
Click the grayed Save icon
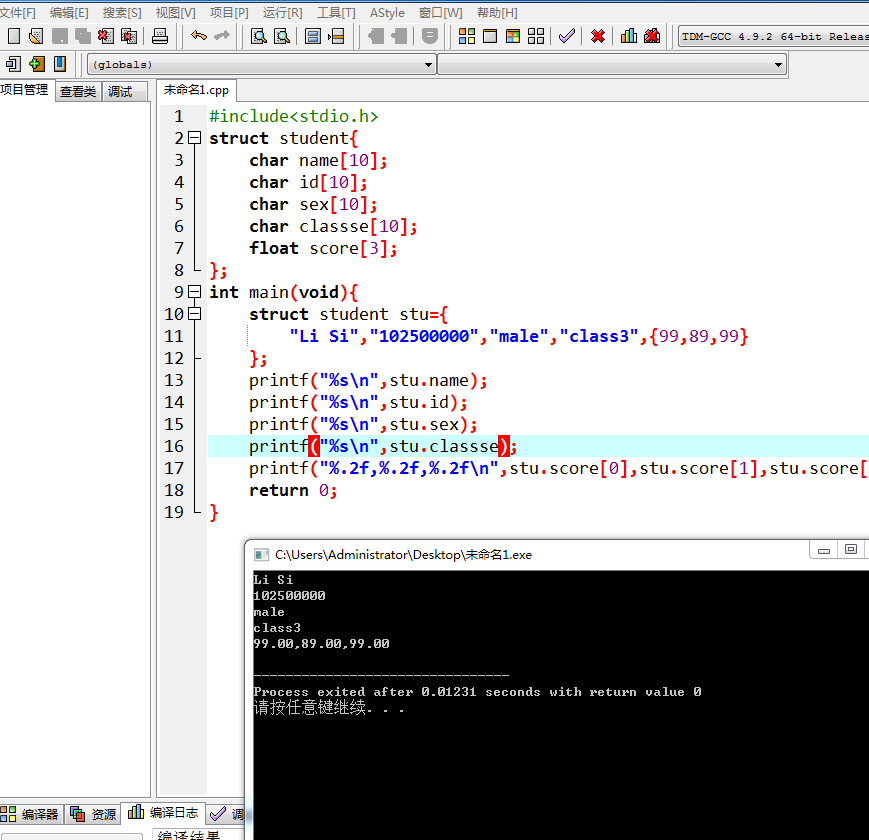[59, 37]
